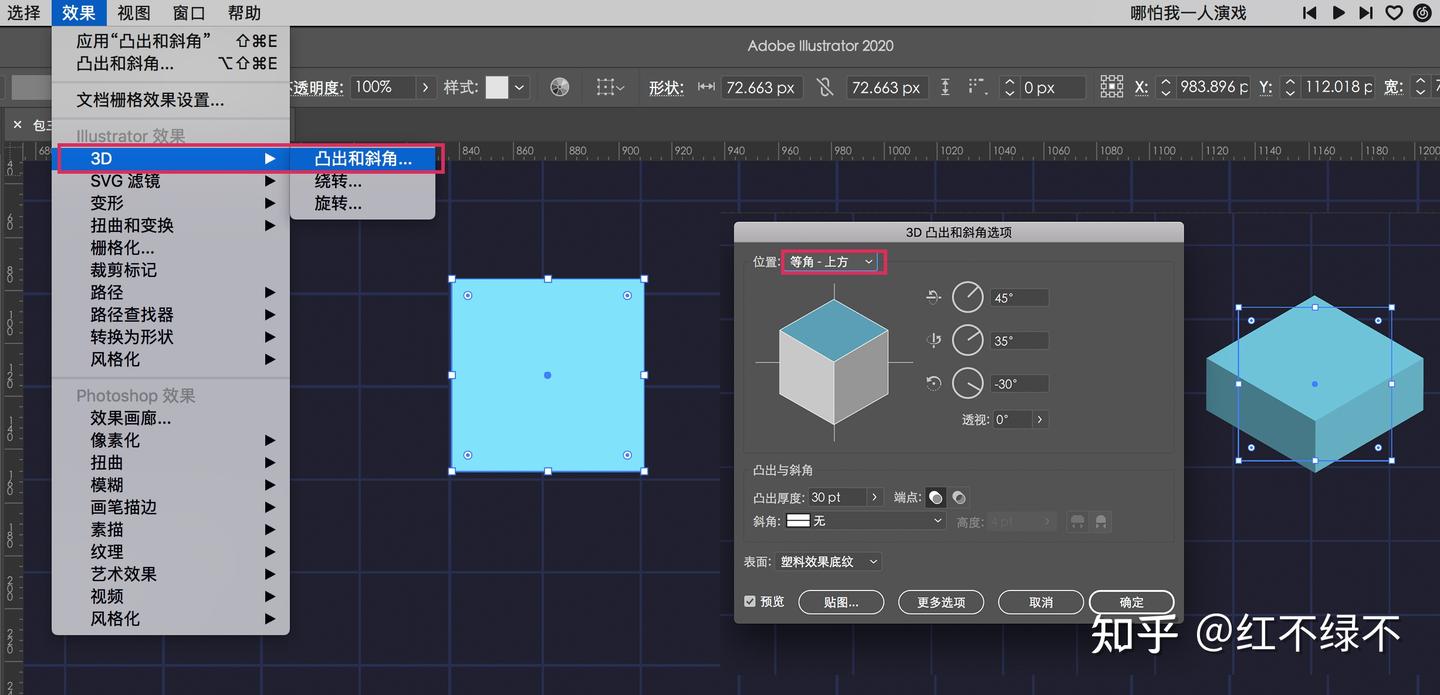
Task: Click the Z-axis rotation dial showing -30°
Action: click(967, 383)
